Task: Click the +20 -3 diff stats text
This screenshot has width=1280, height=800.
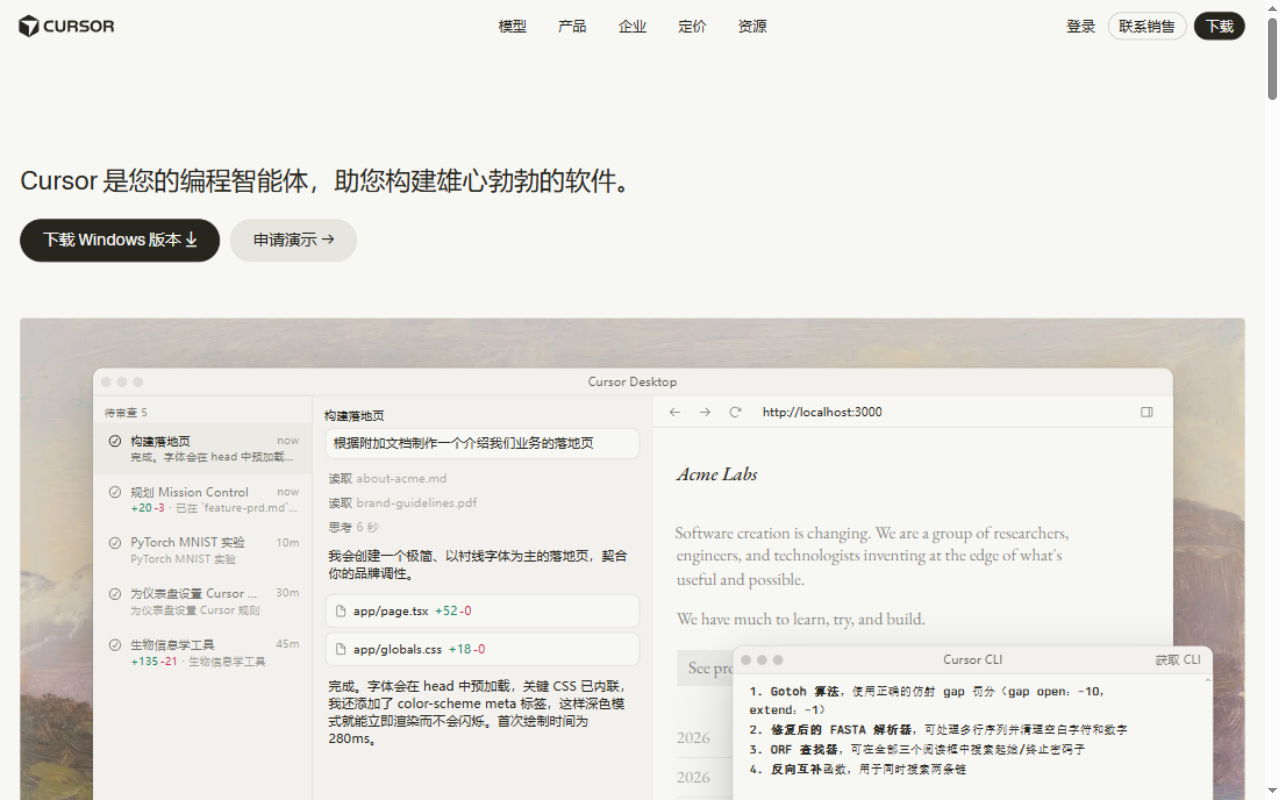Action: (x=148, y=508)
